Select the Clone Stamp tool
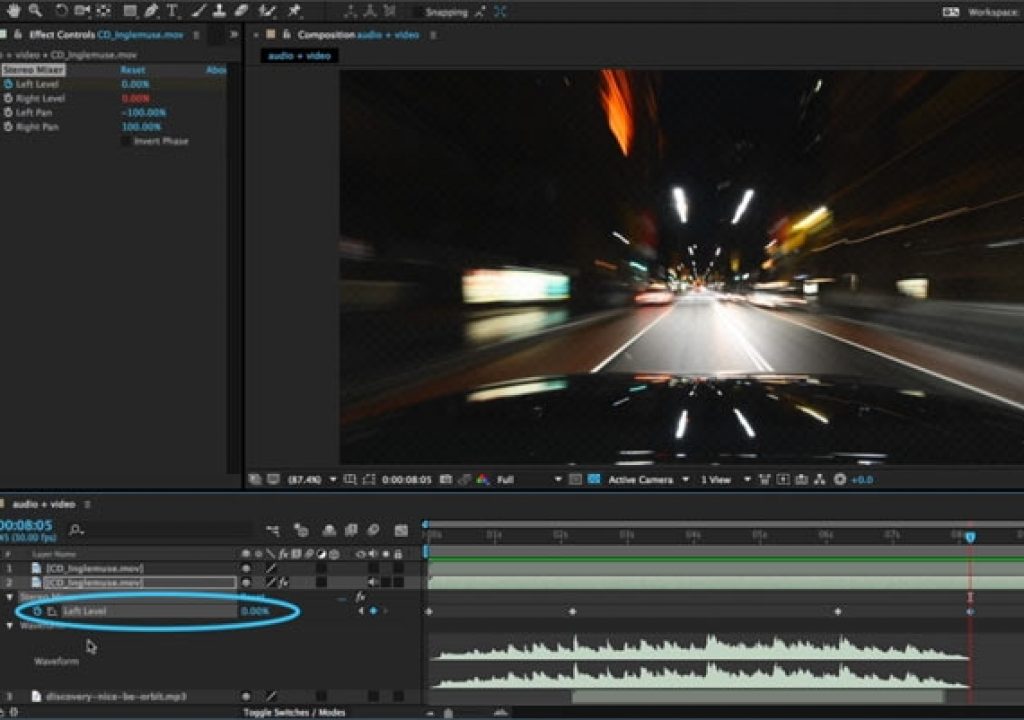The height and width of the screenshot is (720, 1024). tap(219, 10)
